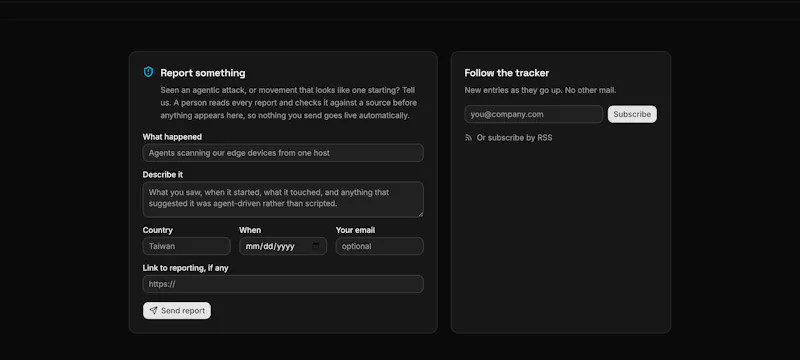Click the Report something heading
Screen dimensions: 800x360
(x=203, y=73)
